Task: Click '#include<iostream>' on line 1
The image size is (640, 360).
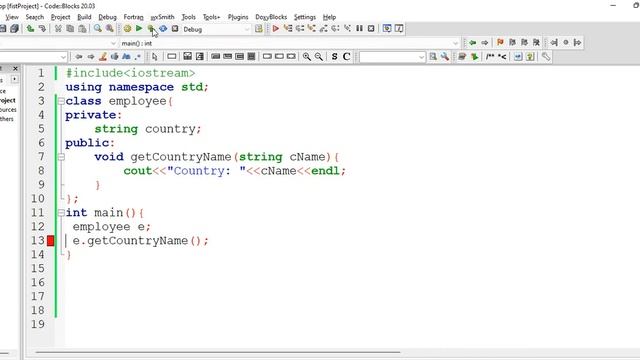Action: point(131,73)
